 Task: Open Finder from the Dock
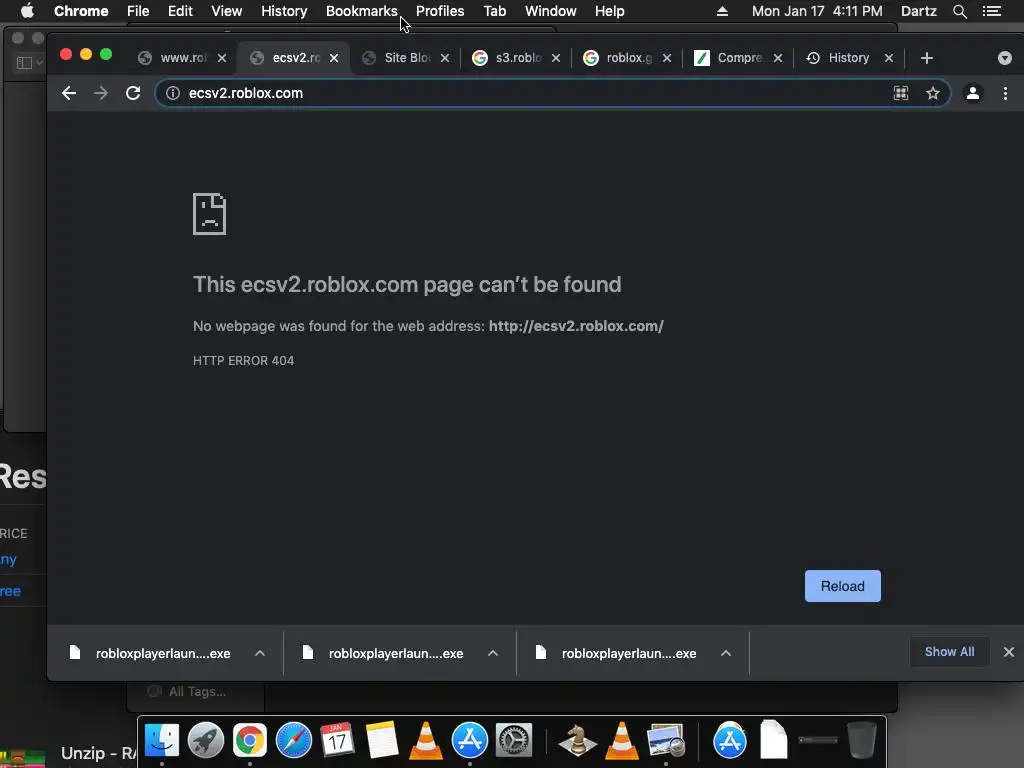161,741
